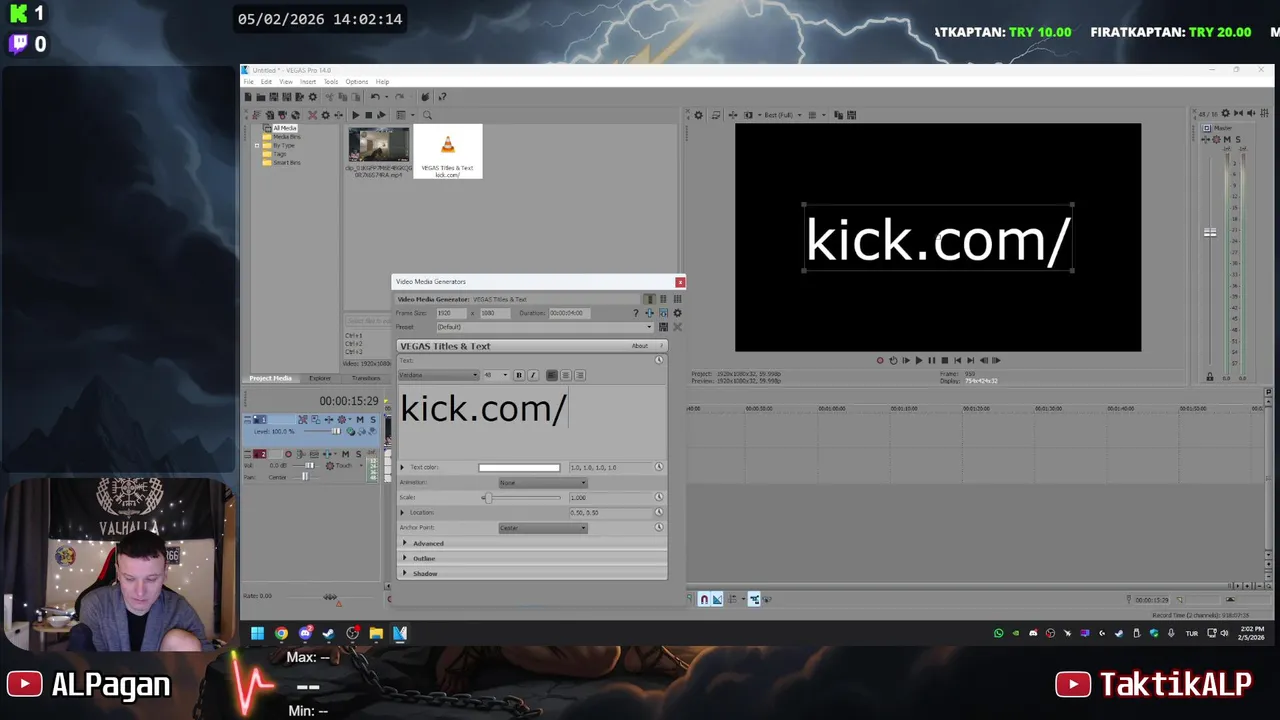This screenshot has height=720, width=1280.
Task: Toggle split screen view in preview toolbar
Action: (748, 115)
